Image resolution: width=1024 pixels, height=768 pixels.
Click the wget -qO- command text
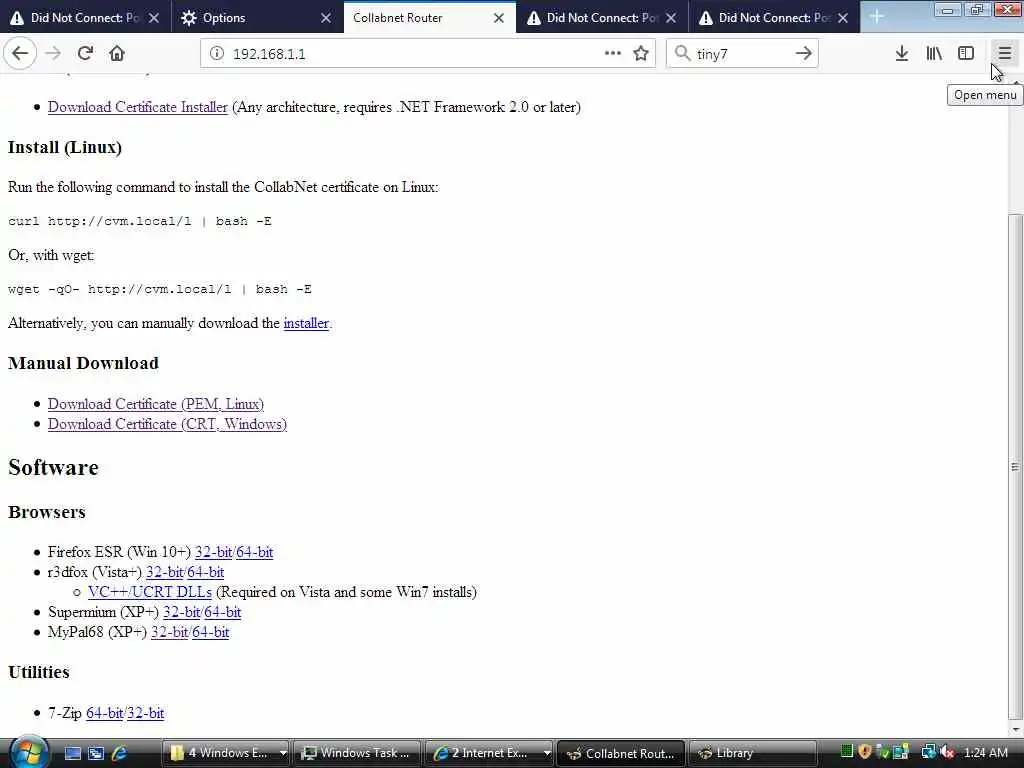tap(160, 289)
